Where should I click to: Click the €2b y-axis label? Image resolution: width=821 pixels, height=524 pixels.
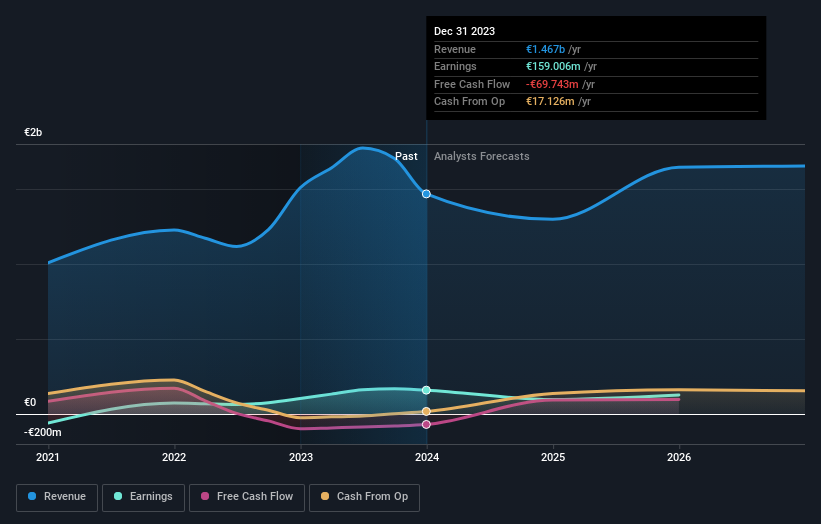[x=33, y=132]
